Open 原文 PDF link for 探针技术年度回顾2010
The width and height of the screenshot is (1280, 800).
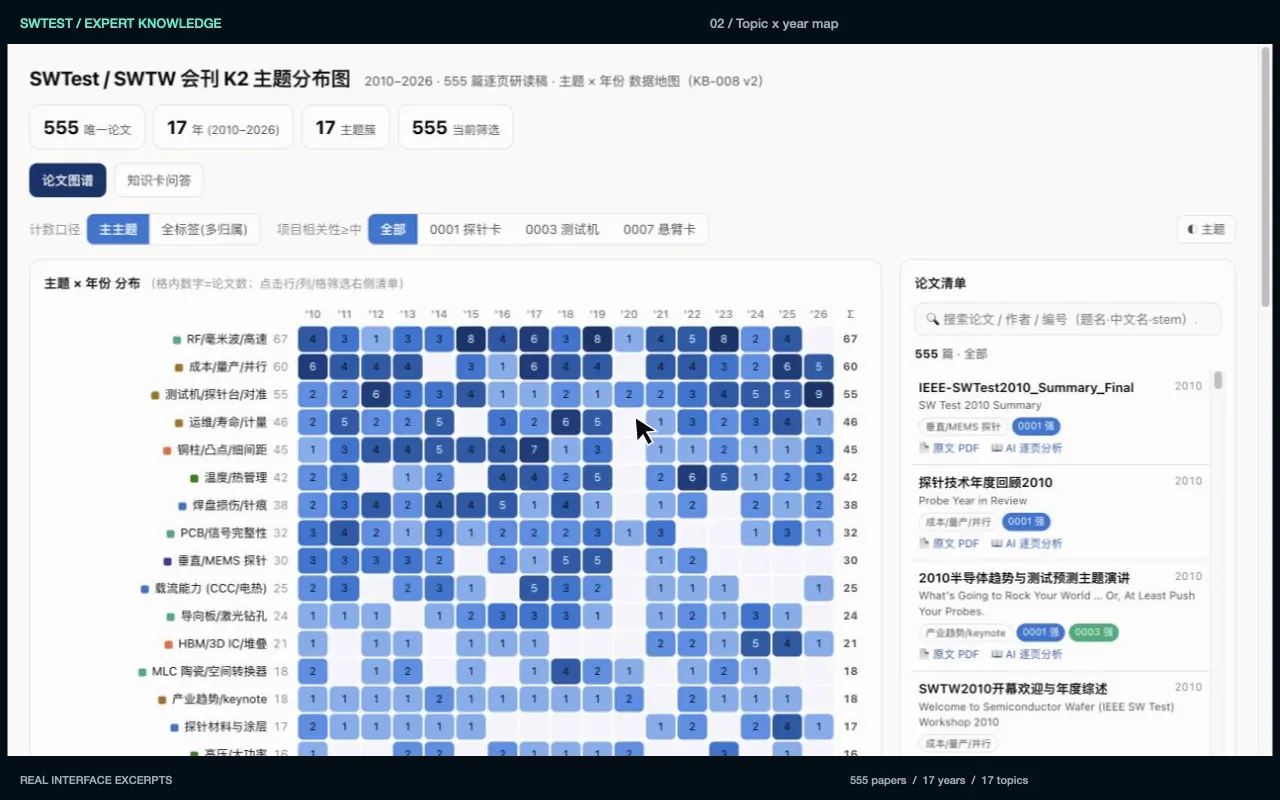(x=949, y=543)
